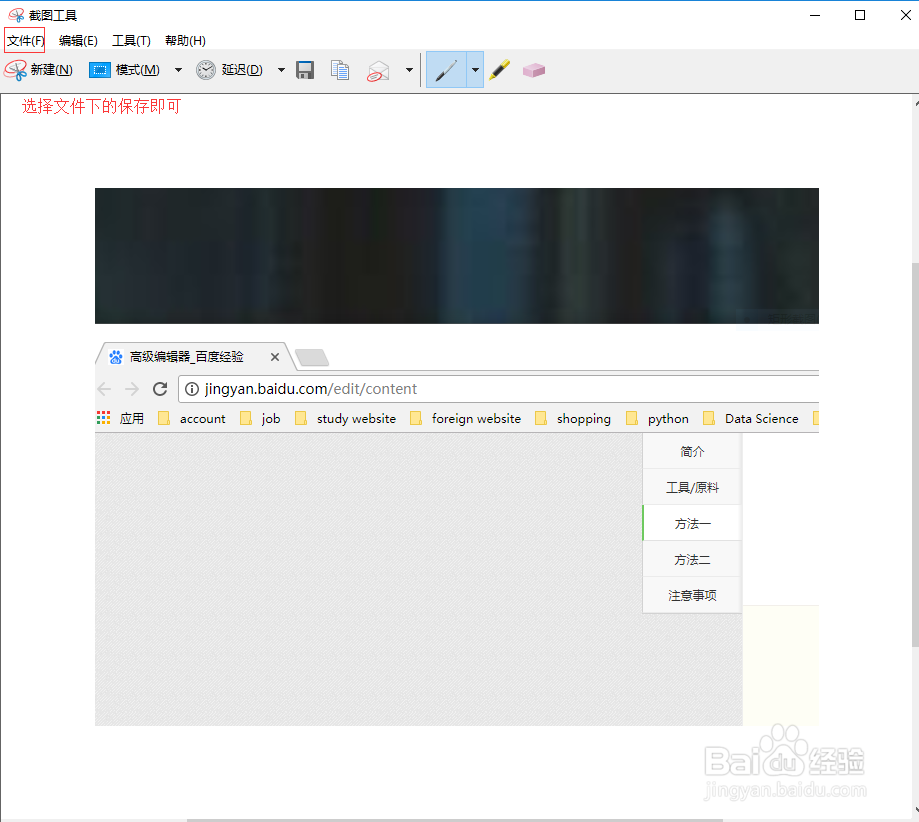Click the Baidu logo on the browser tab
This screenshot has height=822, width=919.
coord(116,356)
